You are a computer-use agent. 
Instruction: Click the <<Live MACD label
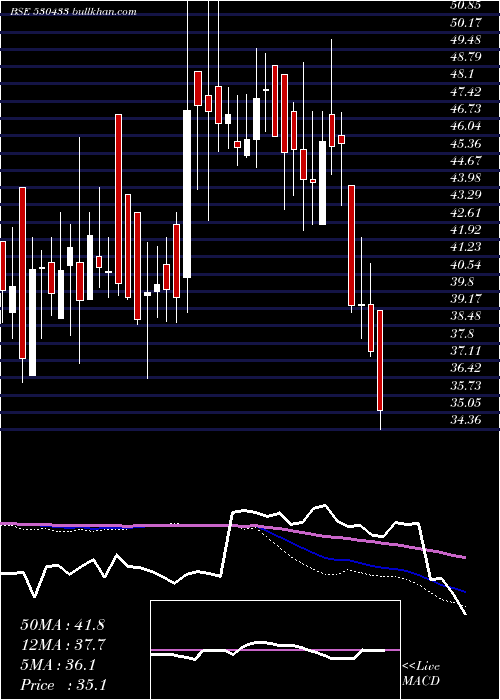(x=421, y=674)
